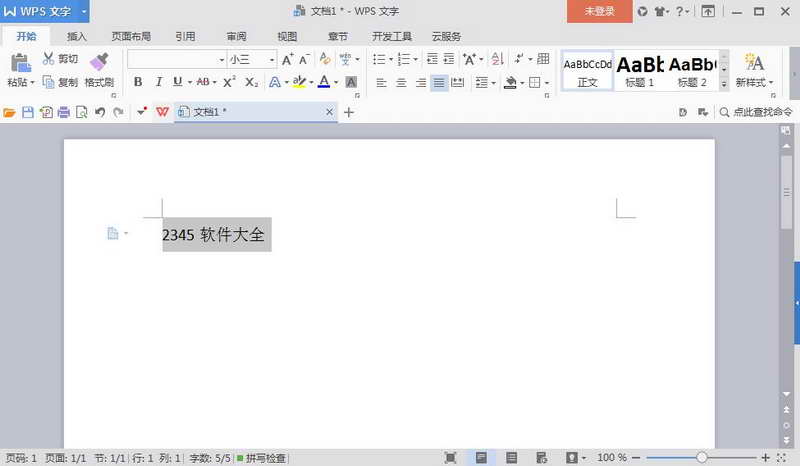Toggle Underline formatting
Image resolution: width=800 pixels, height=466 pixels.
point(178,82)
